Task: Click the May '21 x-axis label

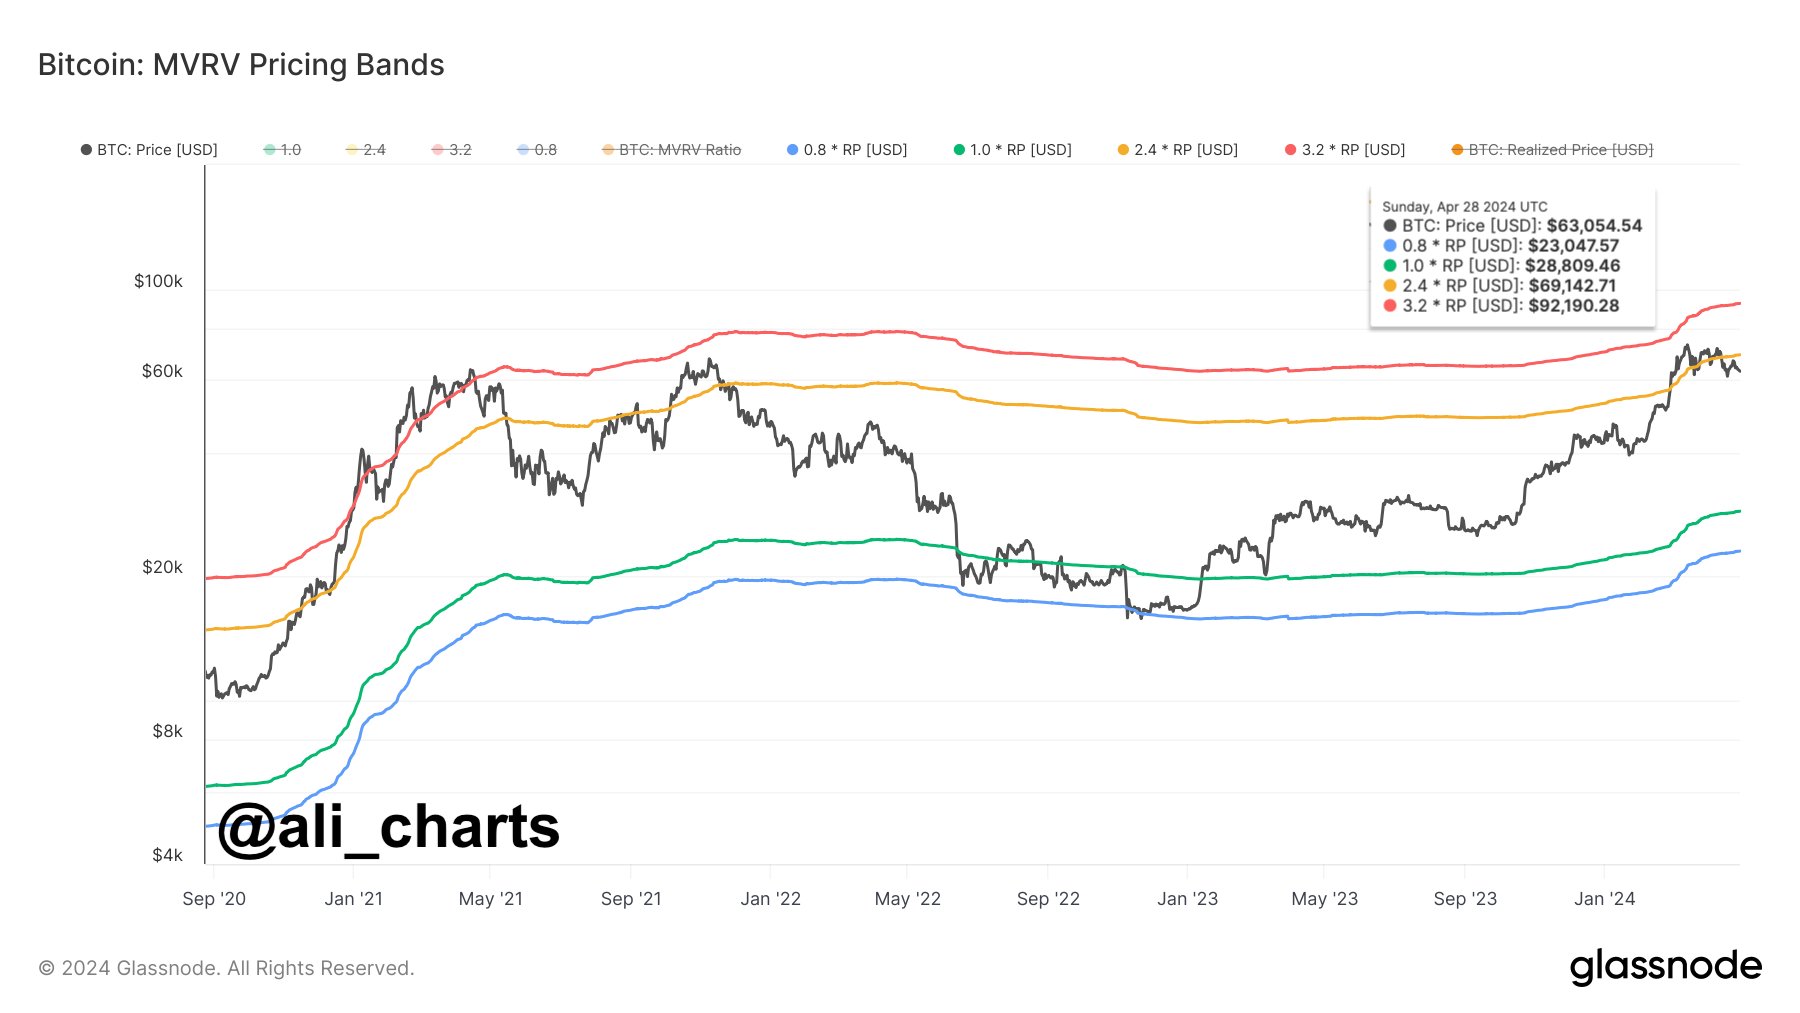Action: tap(491, 899)
